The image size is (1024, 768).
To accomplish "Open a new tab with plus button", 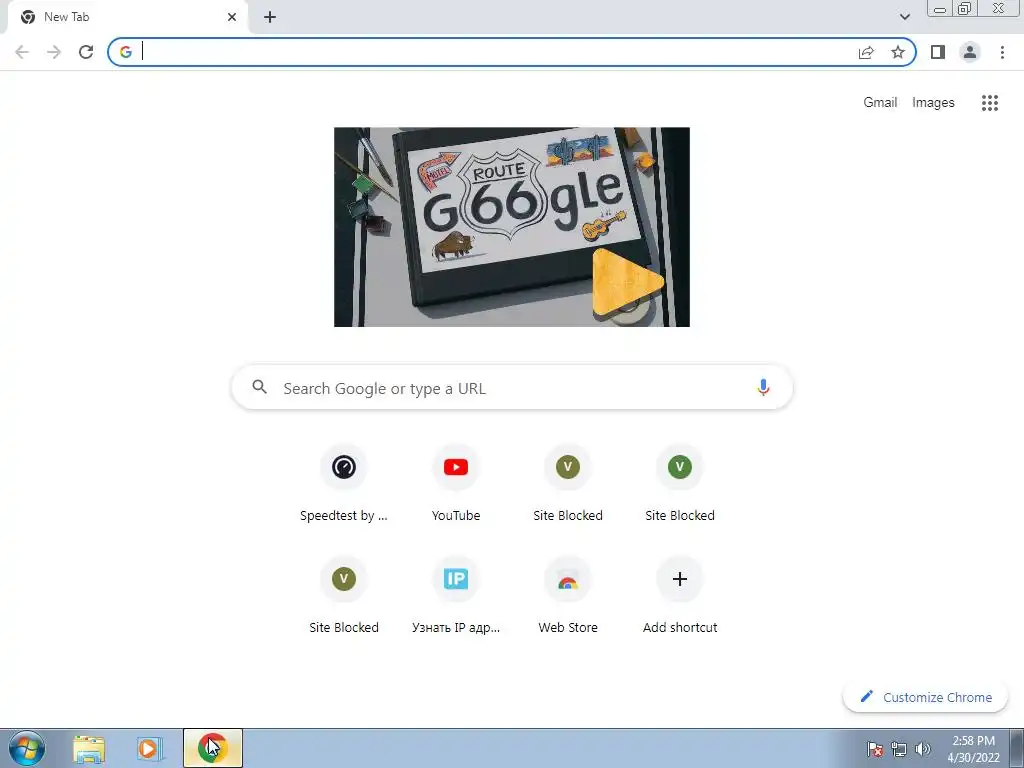I will coord(270,17).
